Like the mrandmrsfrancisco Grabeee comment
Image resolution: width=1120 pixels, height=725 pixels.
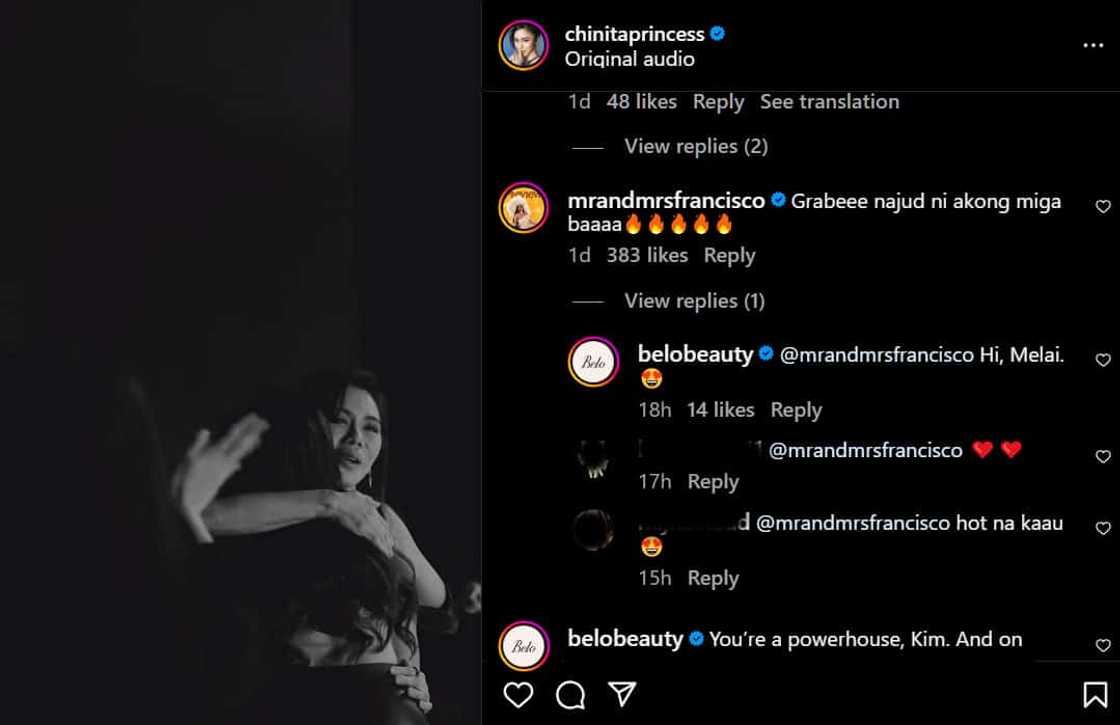point(1103,207)
